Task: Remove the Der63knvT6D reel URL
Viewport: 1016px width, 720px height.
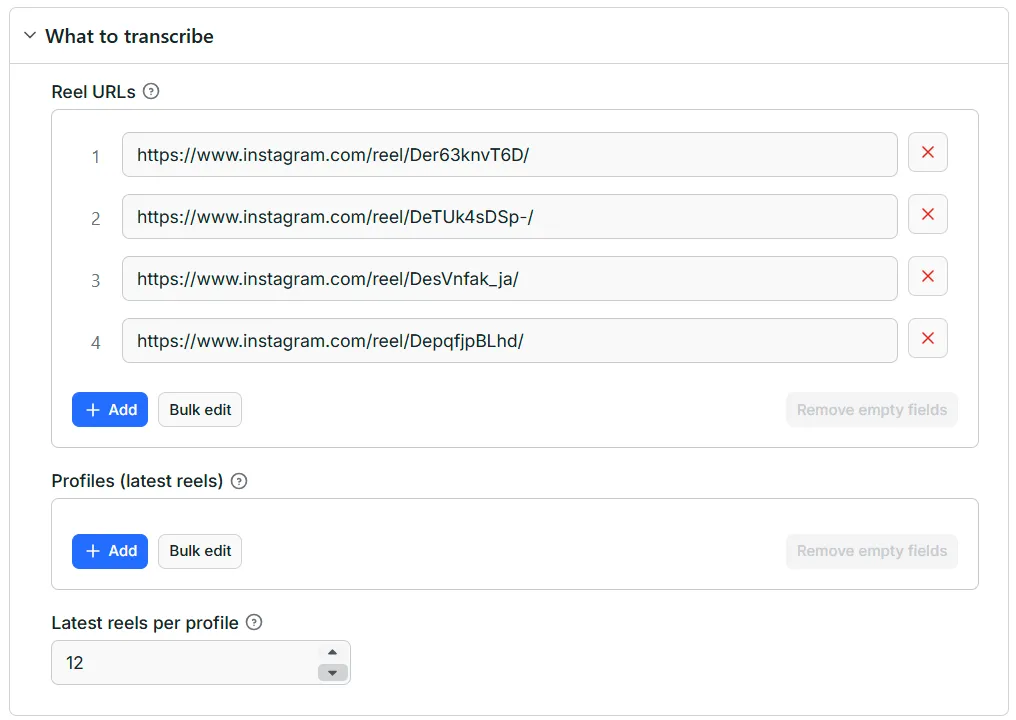Action: coord(927,152)
